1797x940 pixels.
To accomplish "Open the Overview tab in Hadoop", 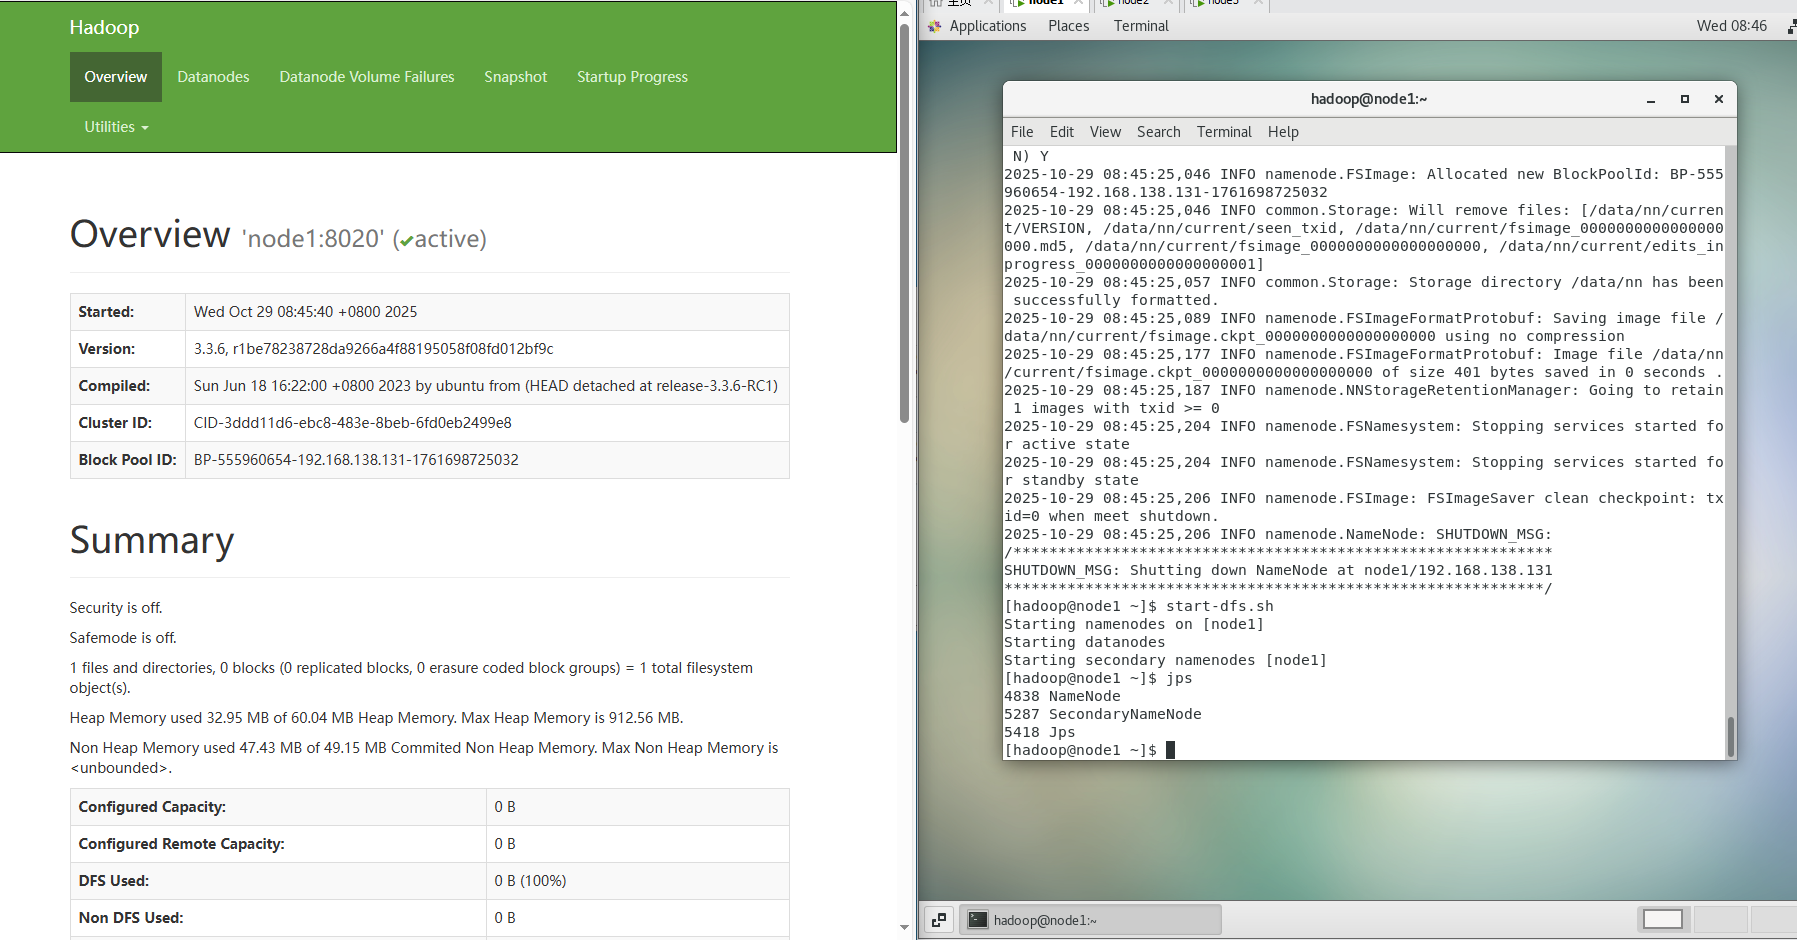I will [x=115, y=77].
